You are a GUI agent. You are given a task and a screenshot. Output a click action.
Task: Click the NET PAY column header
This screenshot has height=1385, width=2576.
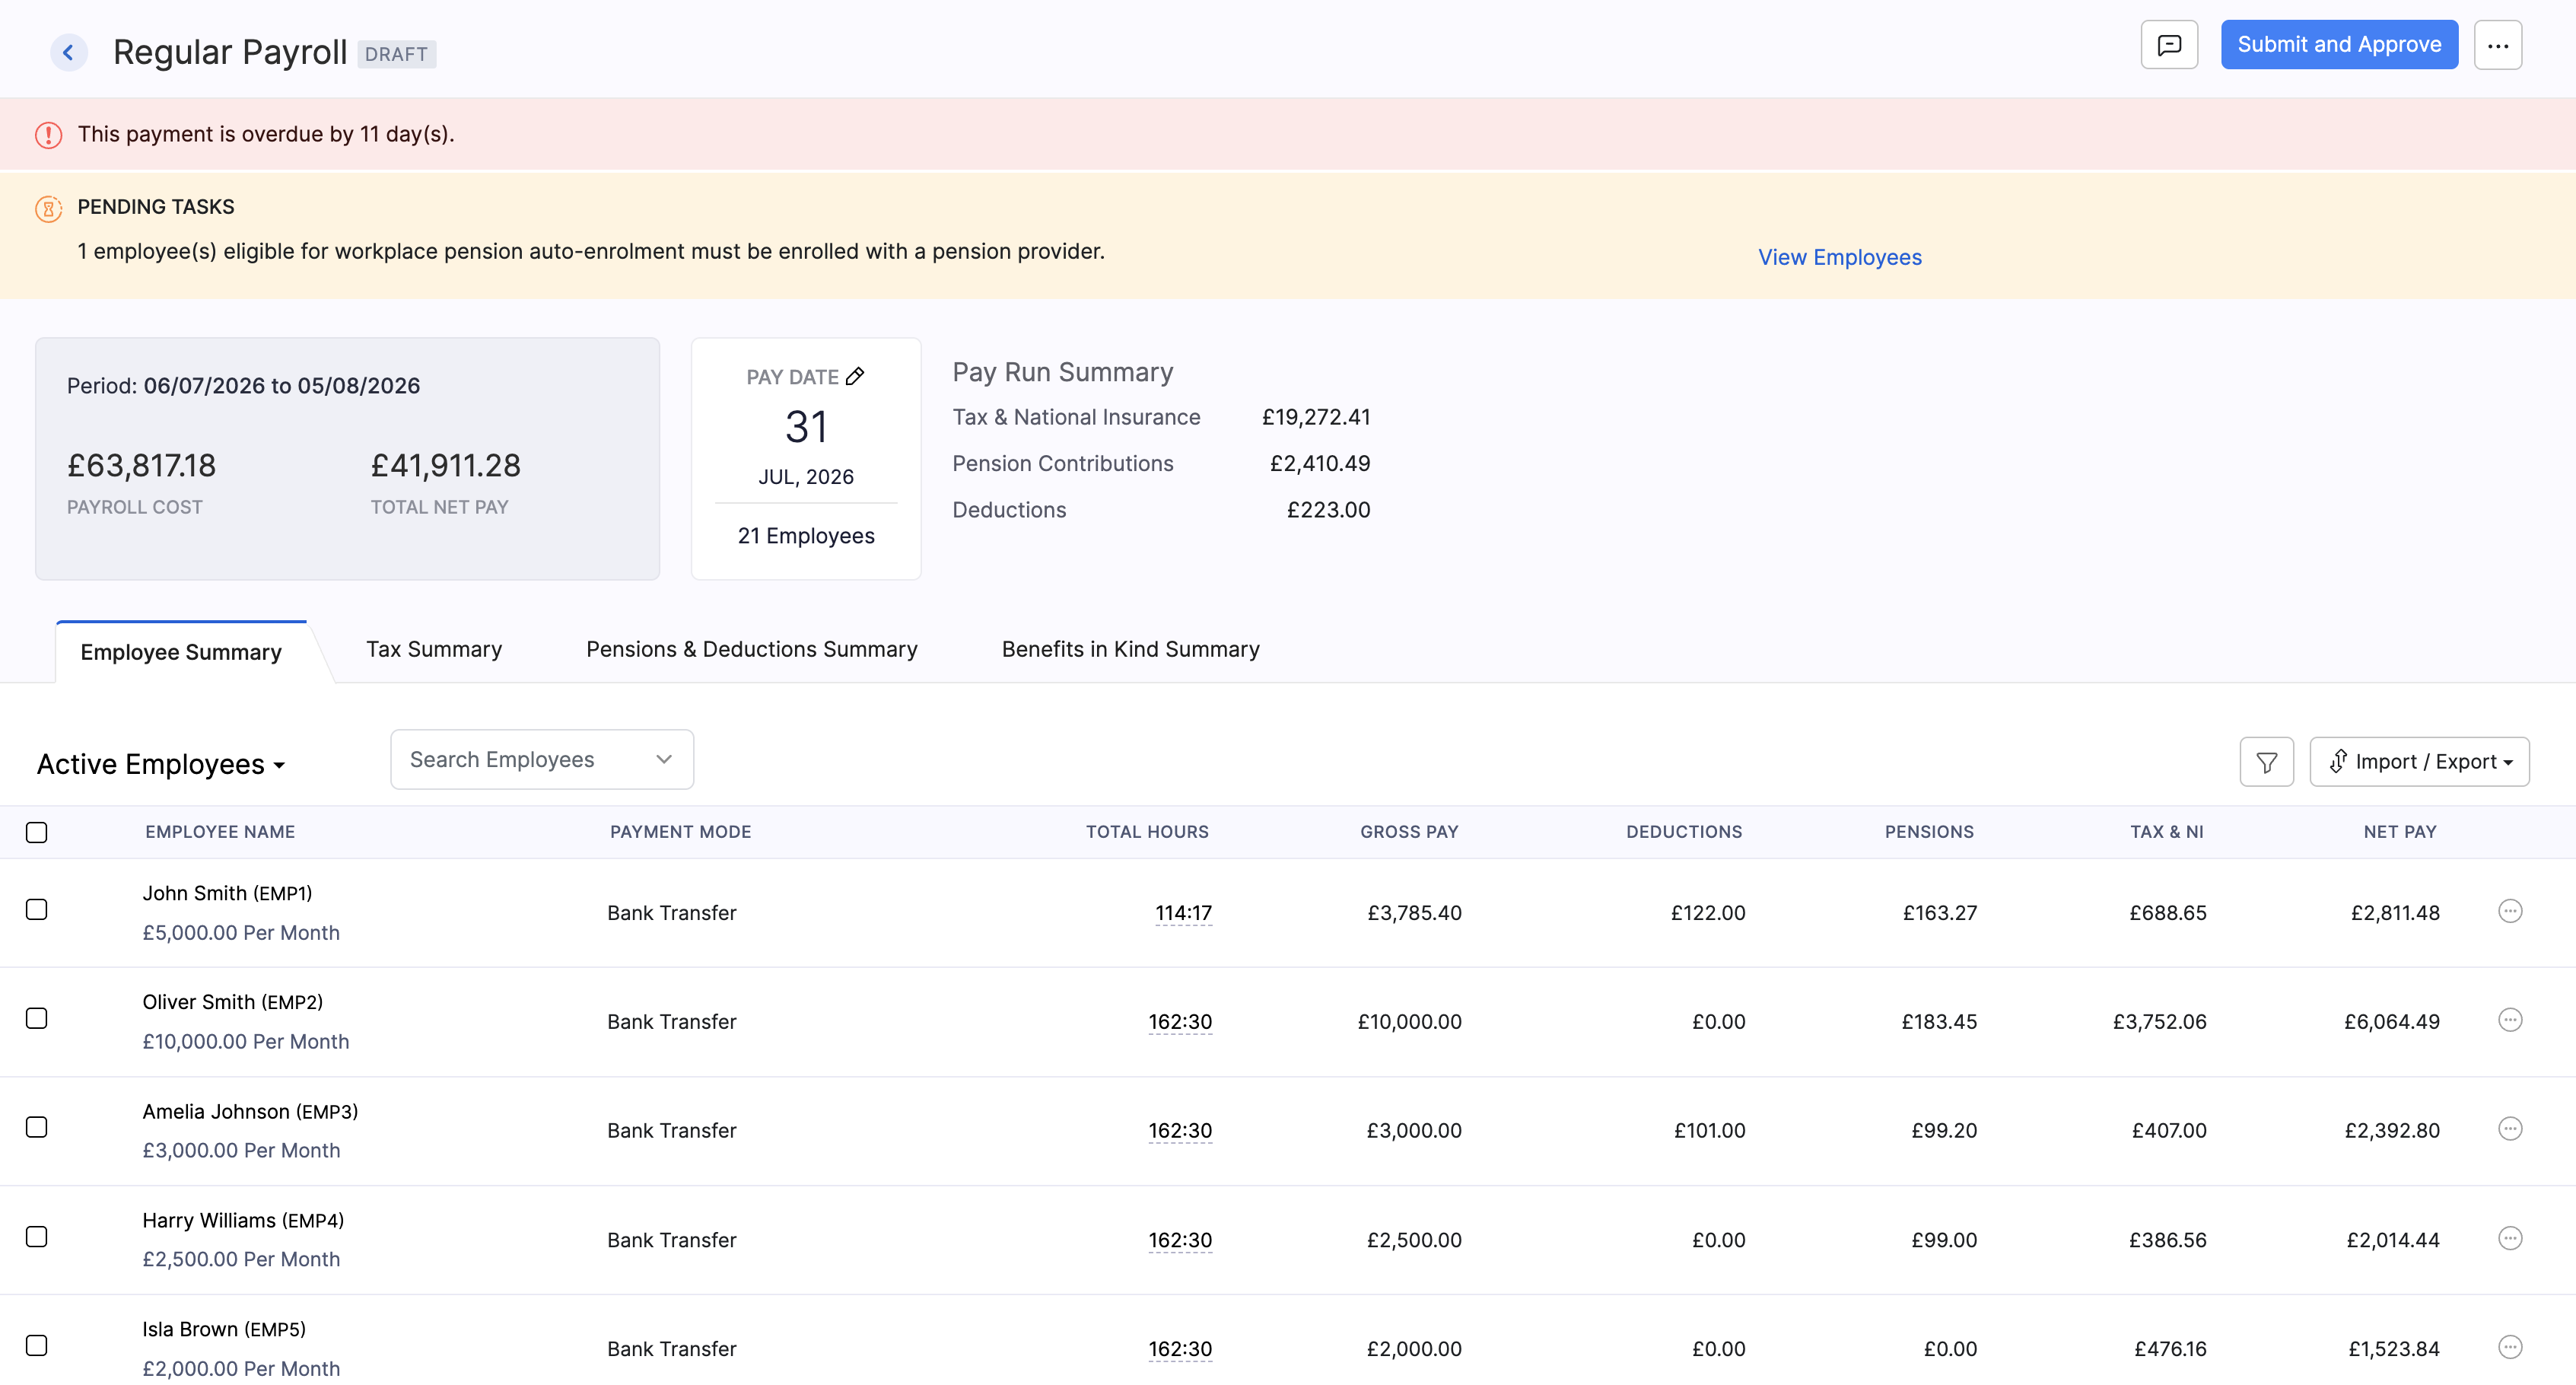coord(2400,832)
